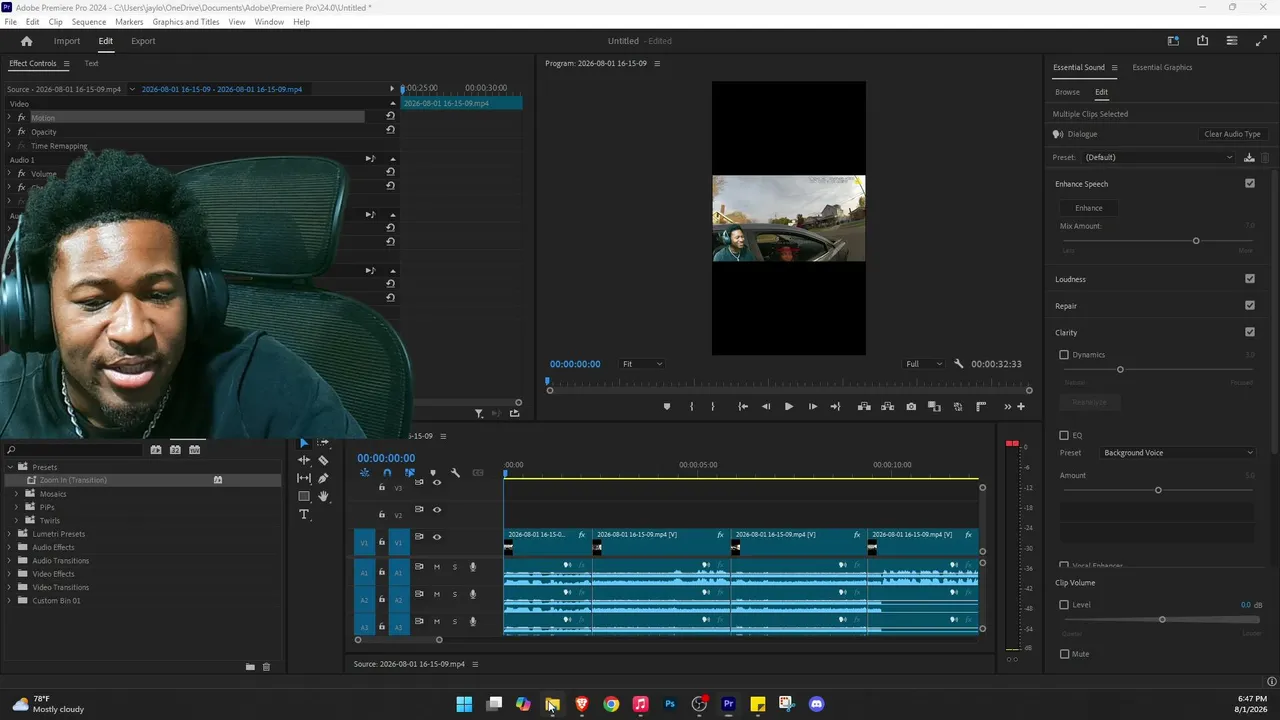Expand the Mosaics presets folder
This screenshot has height=720, width=1280.
pyautogui.click(x=17, y=494)
